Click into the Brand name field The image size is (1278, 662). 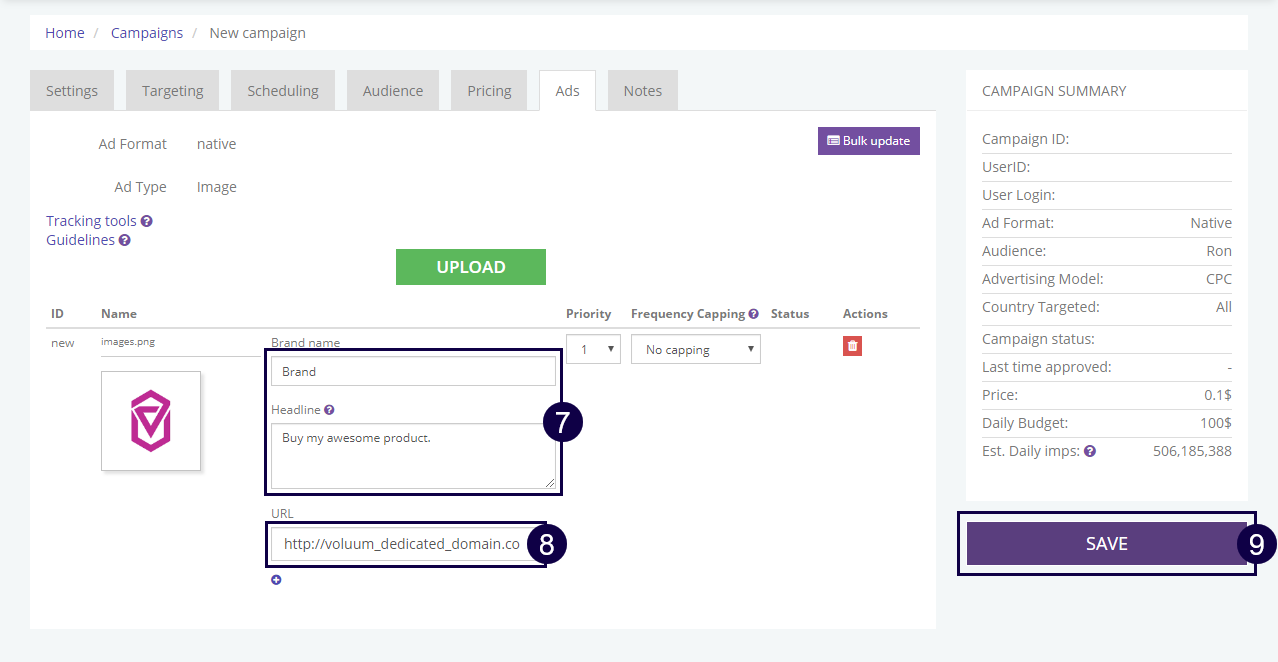pyautogui.click(x=413, y=371)
